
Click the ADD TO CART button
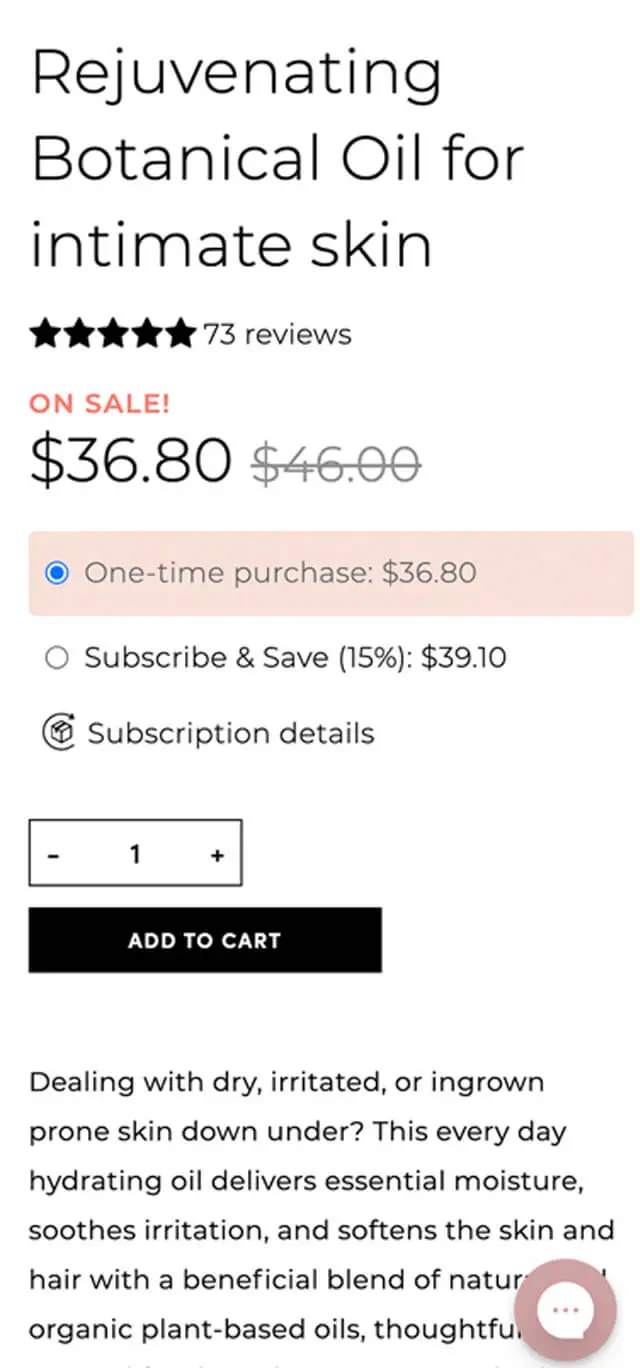[204, 940]
